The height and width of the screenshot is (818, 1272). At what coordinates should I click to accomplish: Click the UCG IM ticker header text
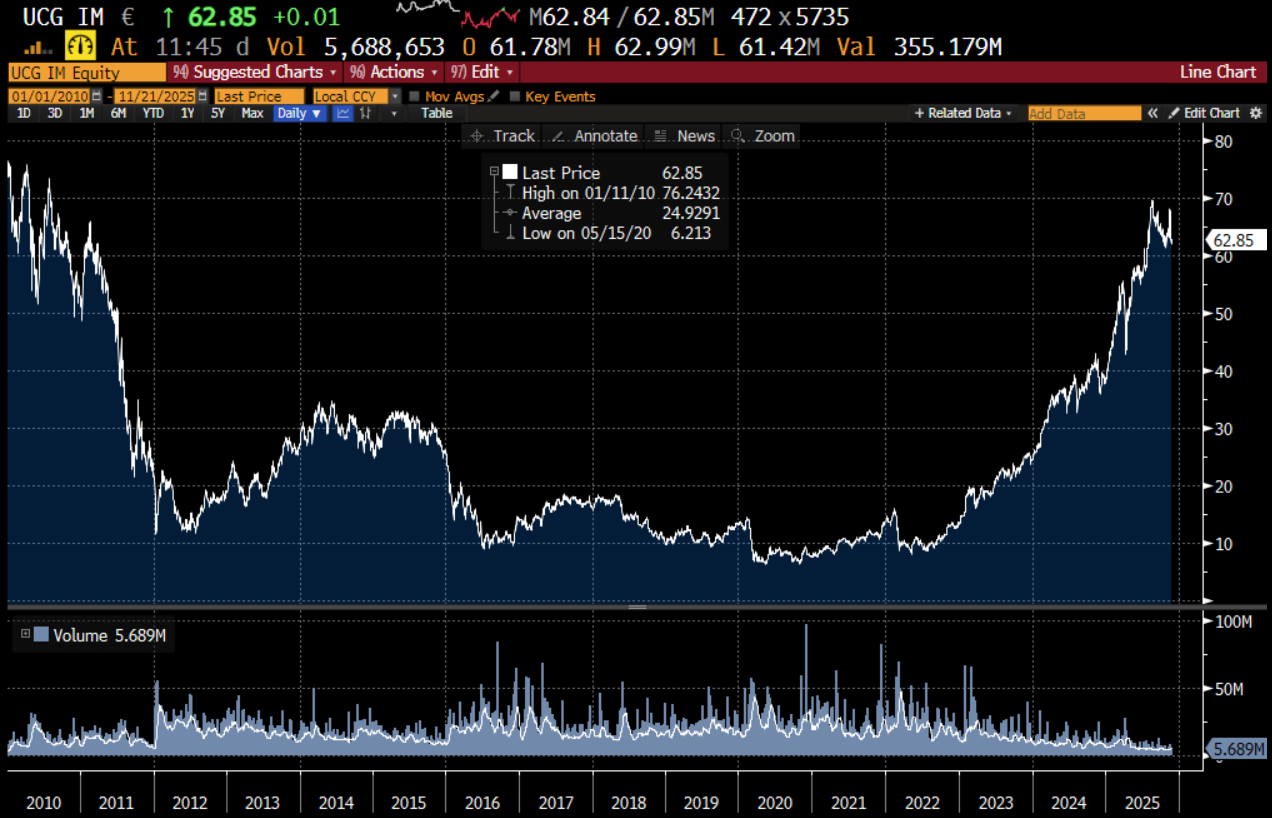(63, 17)
